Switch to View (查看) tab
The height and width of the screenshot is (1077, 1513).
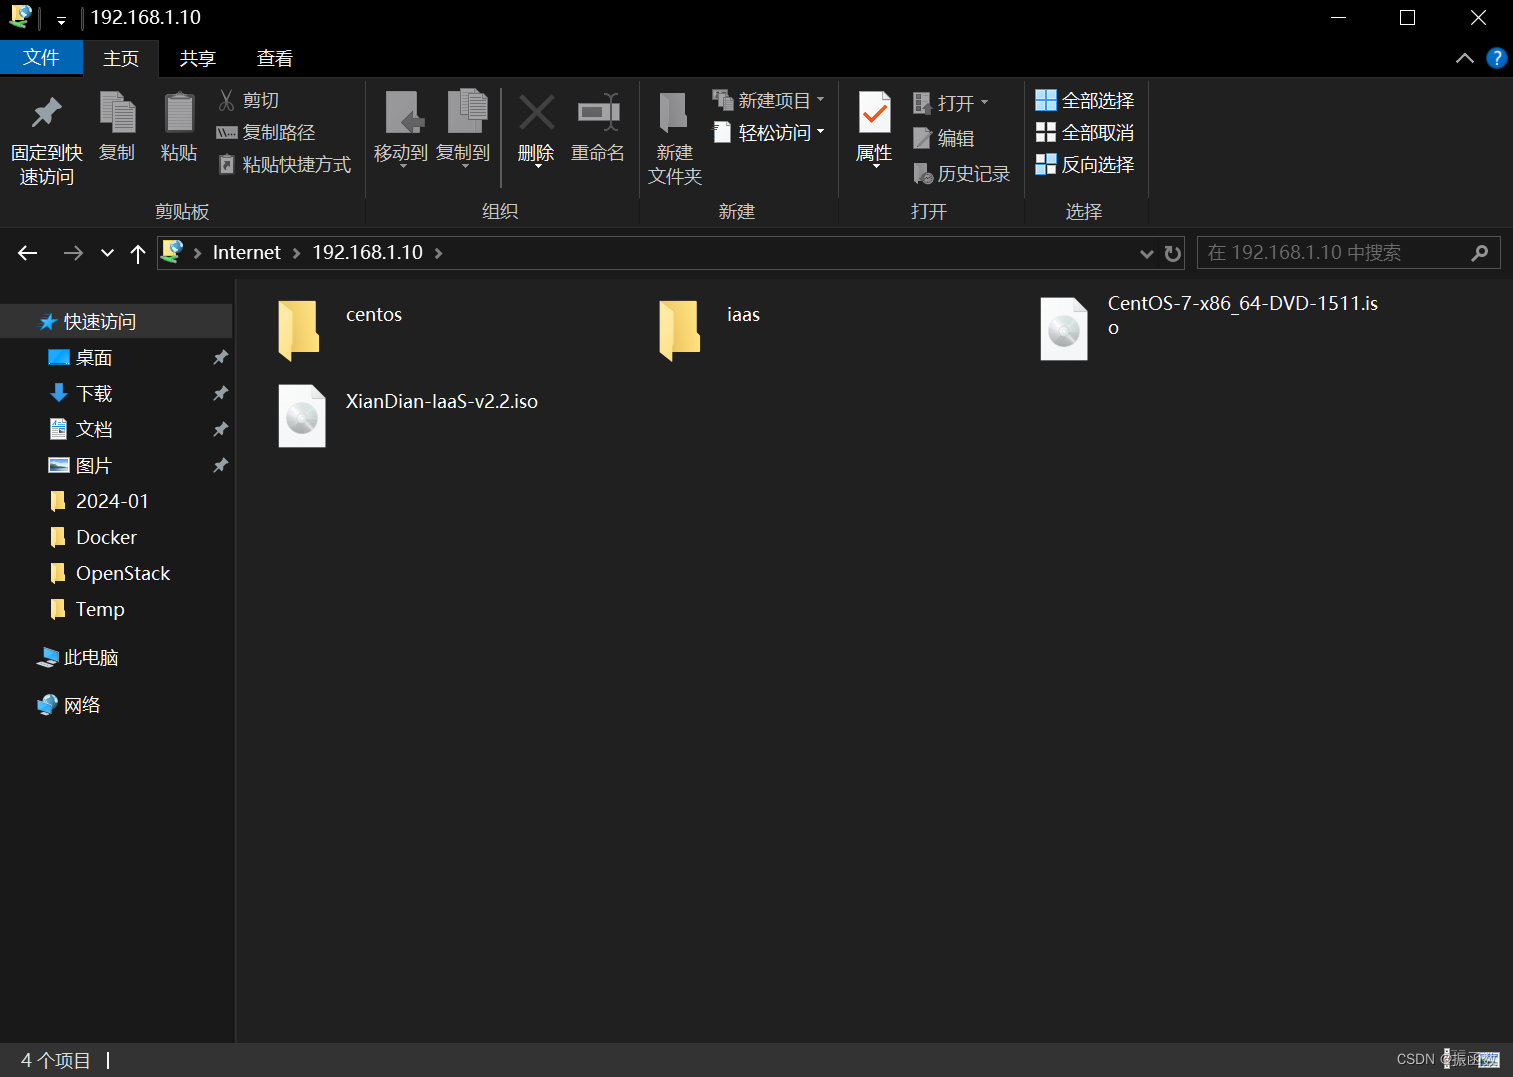click(275, 58)
